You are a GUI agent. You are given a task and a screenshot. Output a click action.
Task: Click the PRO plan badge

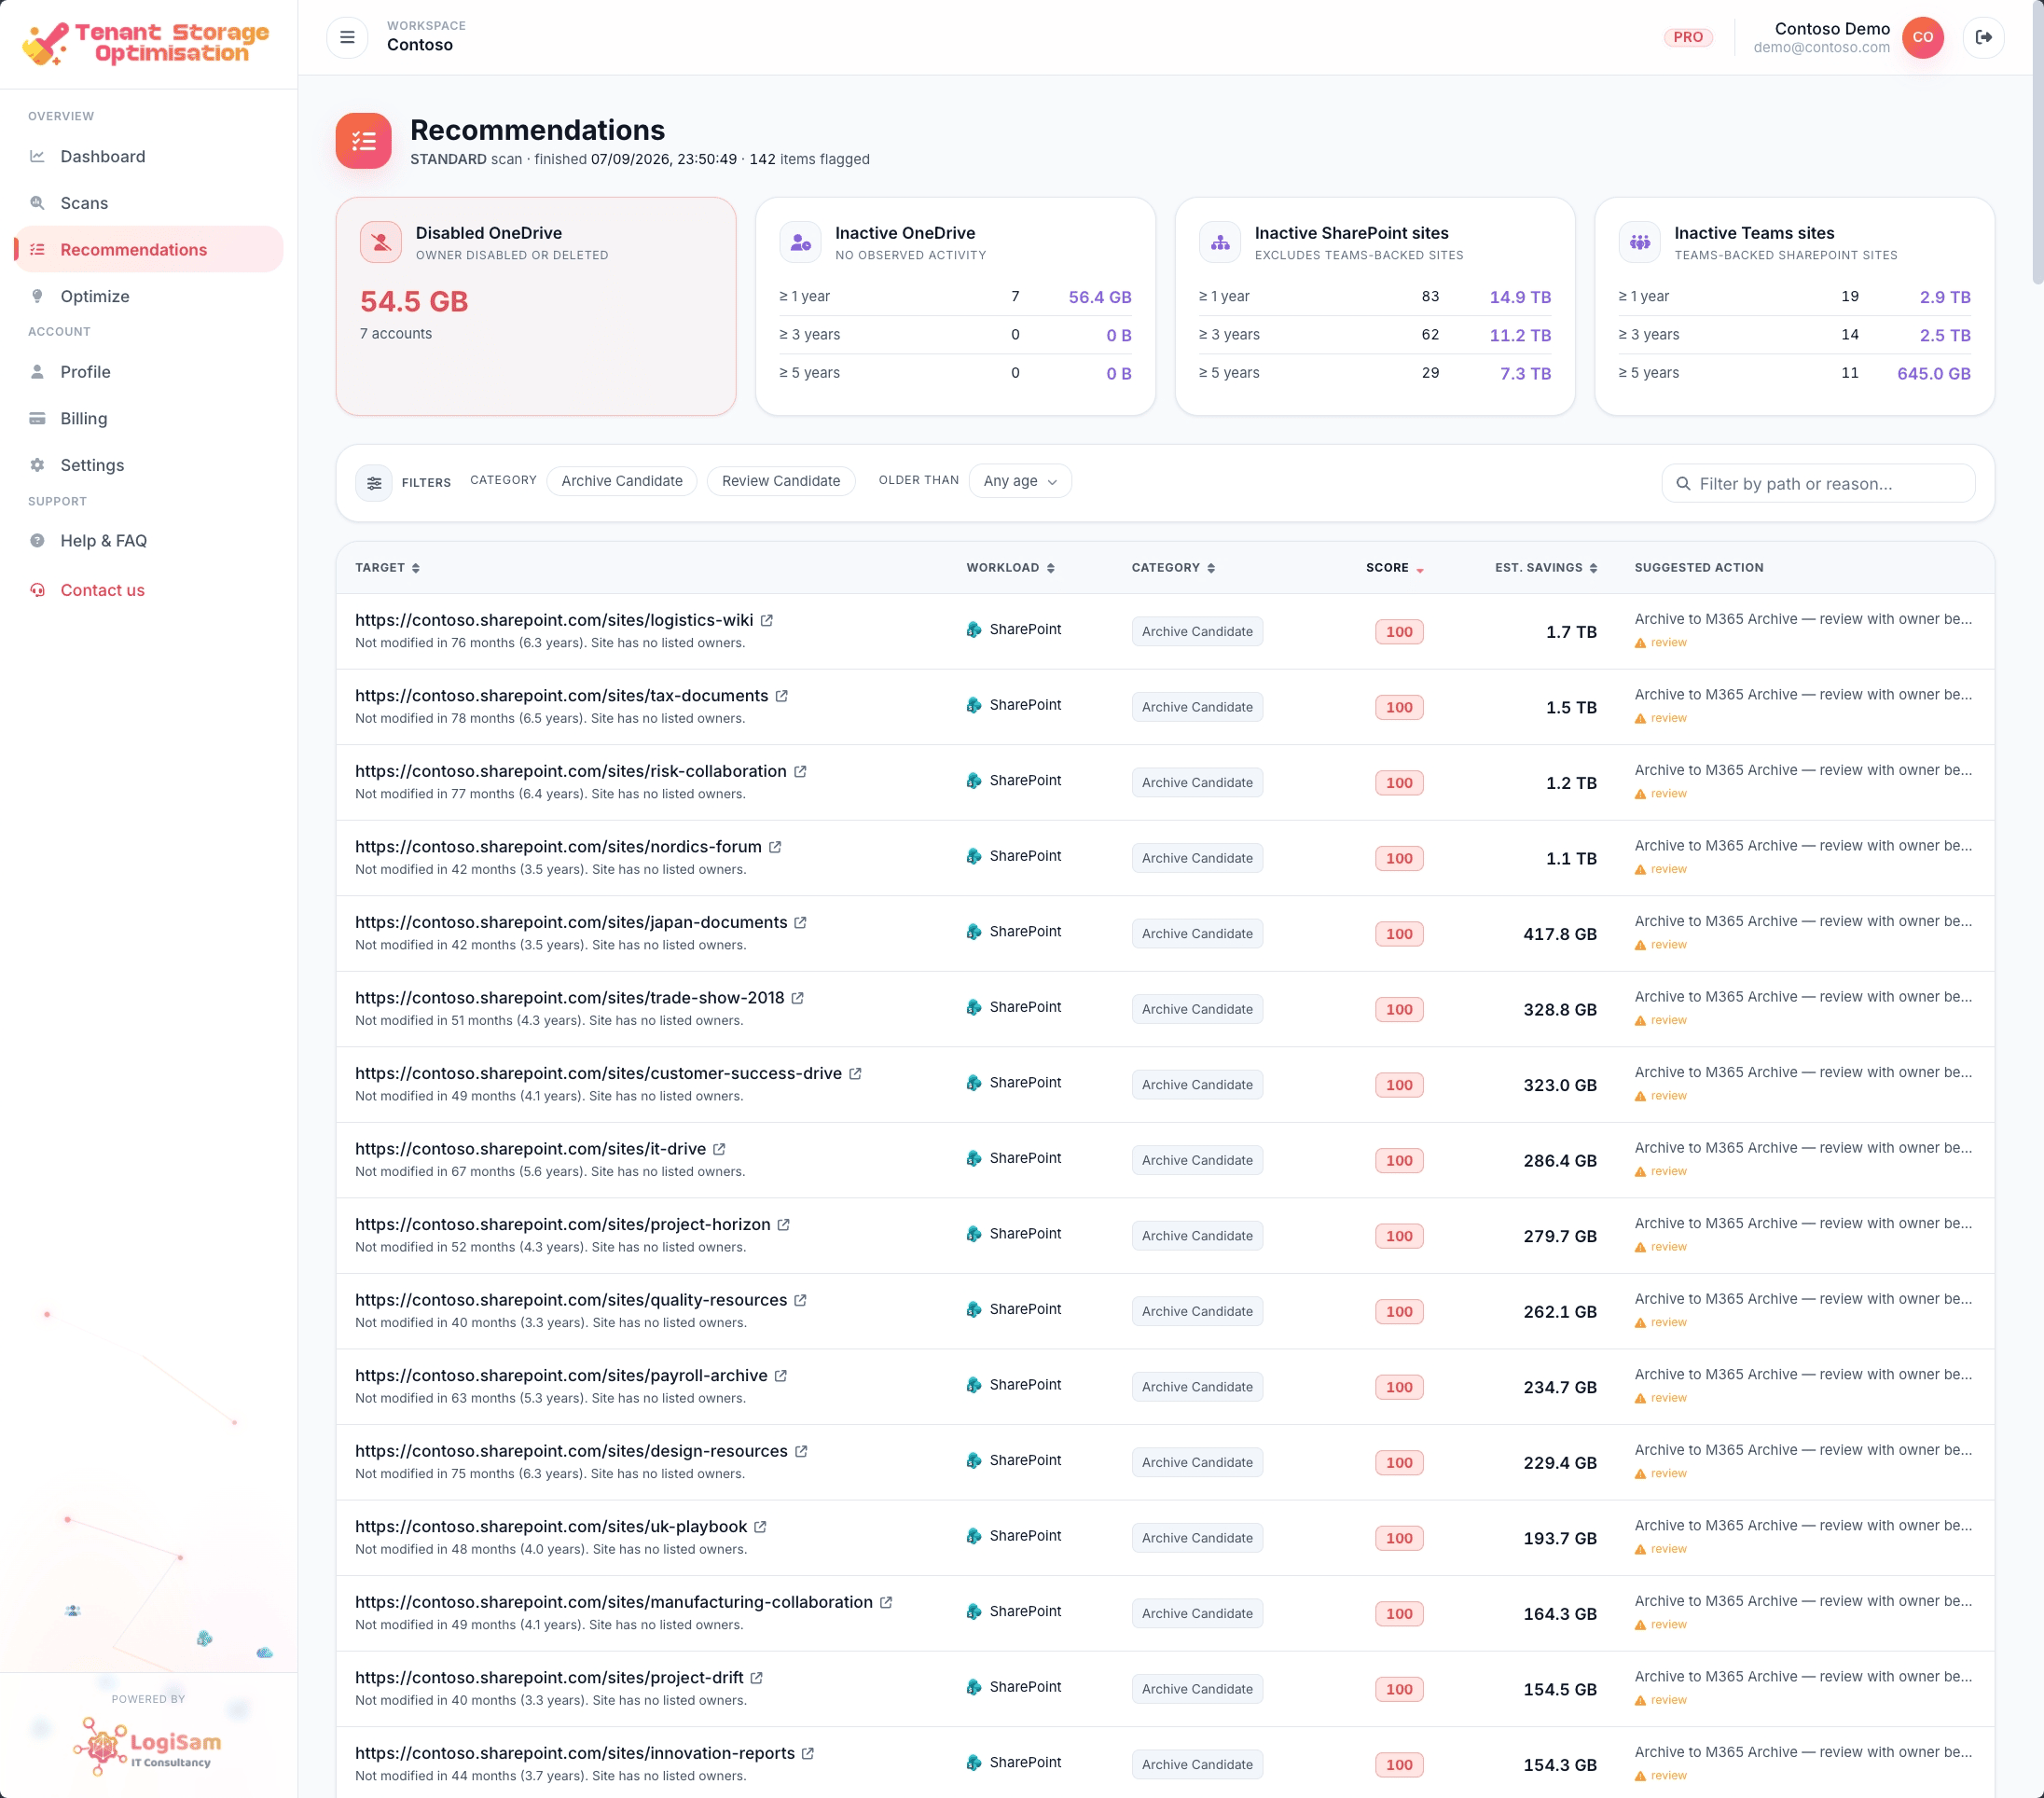(x=1688, y=37)
